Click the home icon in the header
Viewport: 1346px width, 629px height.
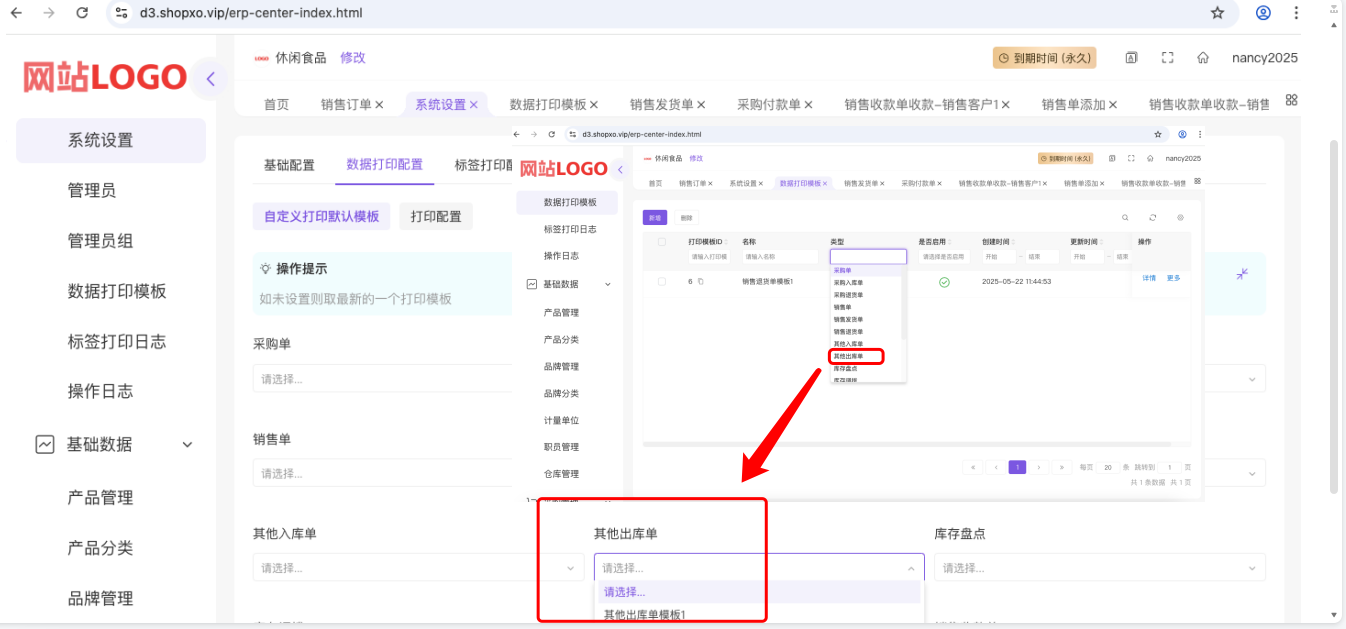coord(1203,58)
